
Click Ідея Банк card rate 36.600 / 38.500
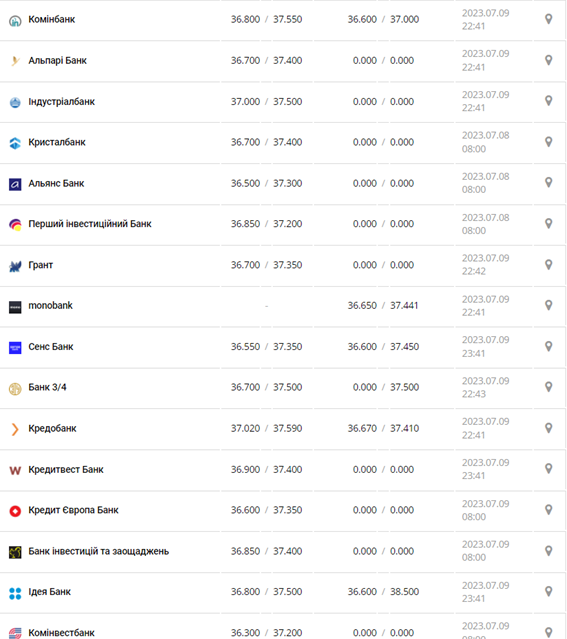383,591
